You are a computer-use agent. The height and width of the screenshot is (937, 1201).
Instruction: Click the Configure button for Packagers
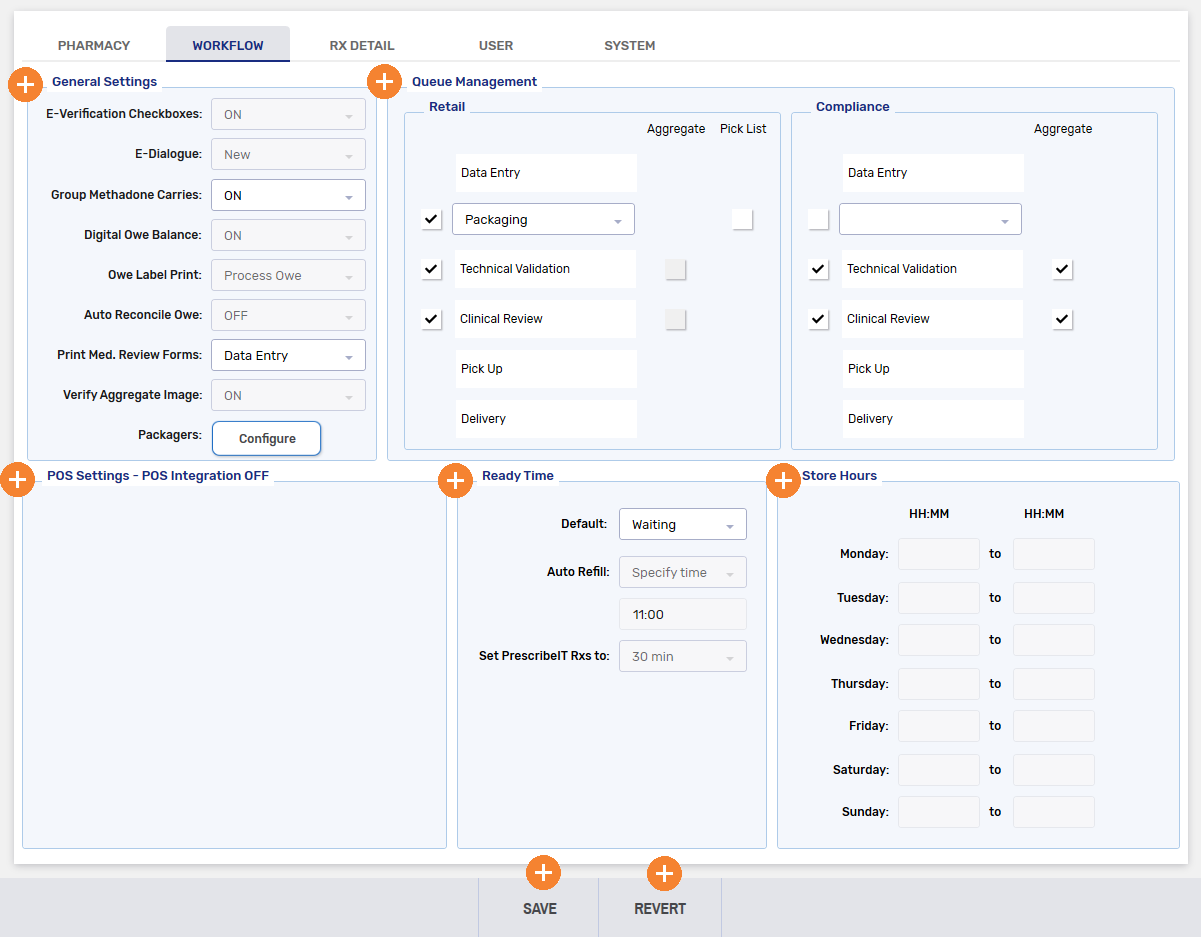tap(266, 438)
